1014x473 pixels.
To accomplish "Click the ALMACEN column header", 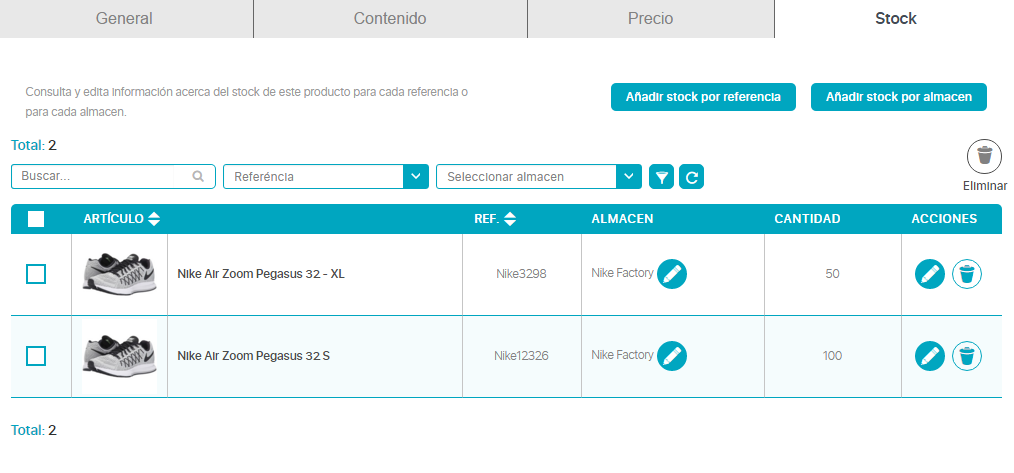I will point(622,219).
